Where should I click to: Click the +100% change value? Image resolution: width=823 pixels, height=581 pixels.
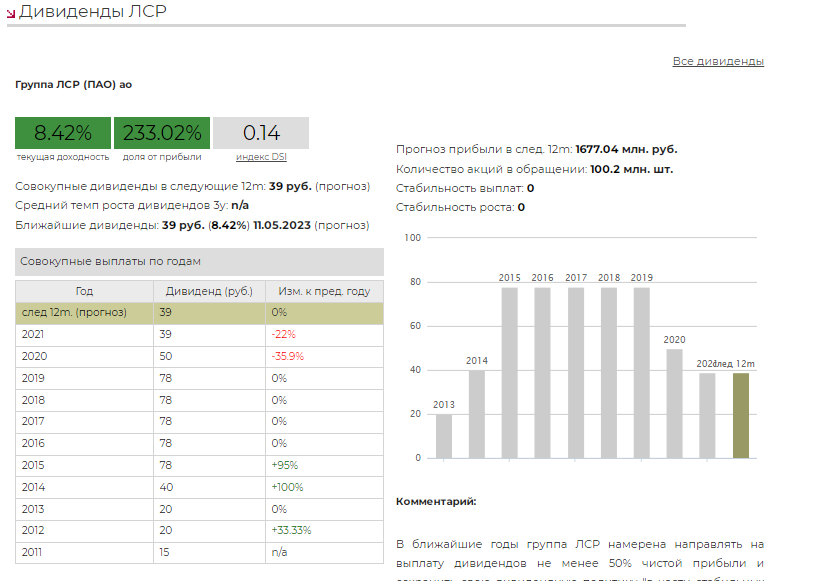coord(287,488)
